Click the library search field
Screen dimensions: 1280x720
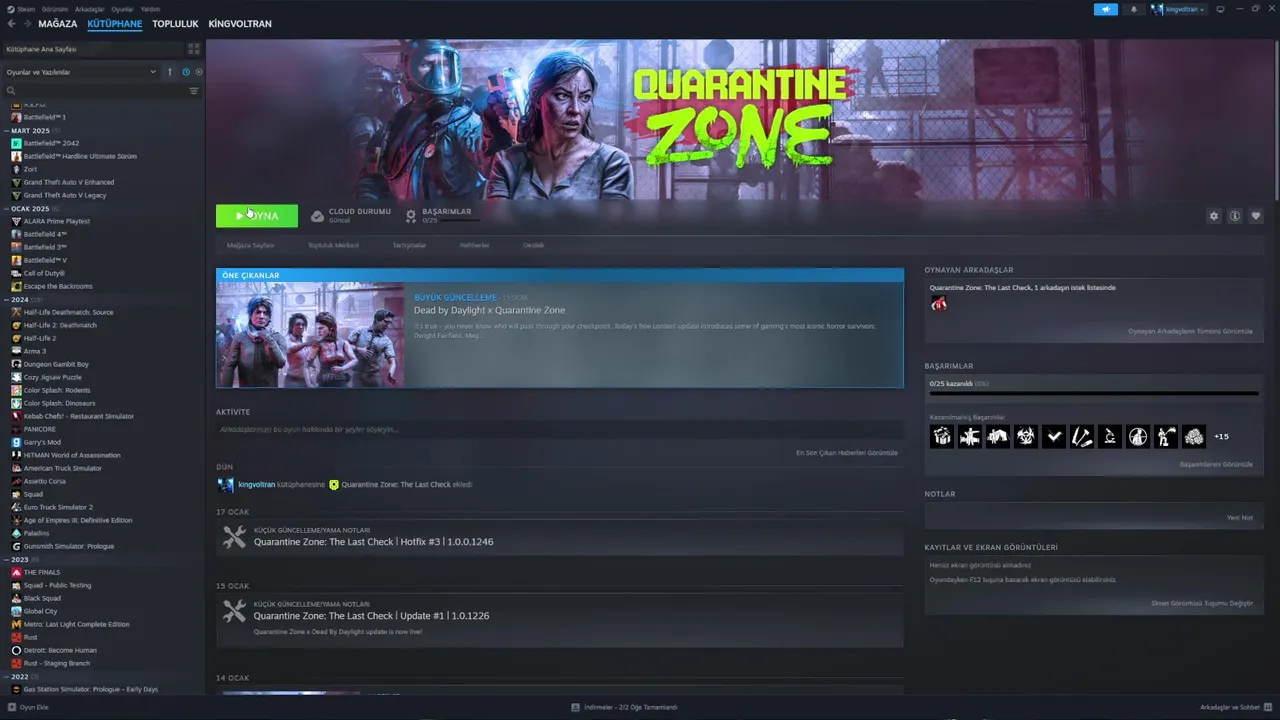[x=95, y=91]
